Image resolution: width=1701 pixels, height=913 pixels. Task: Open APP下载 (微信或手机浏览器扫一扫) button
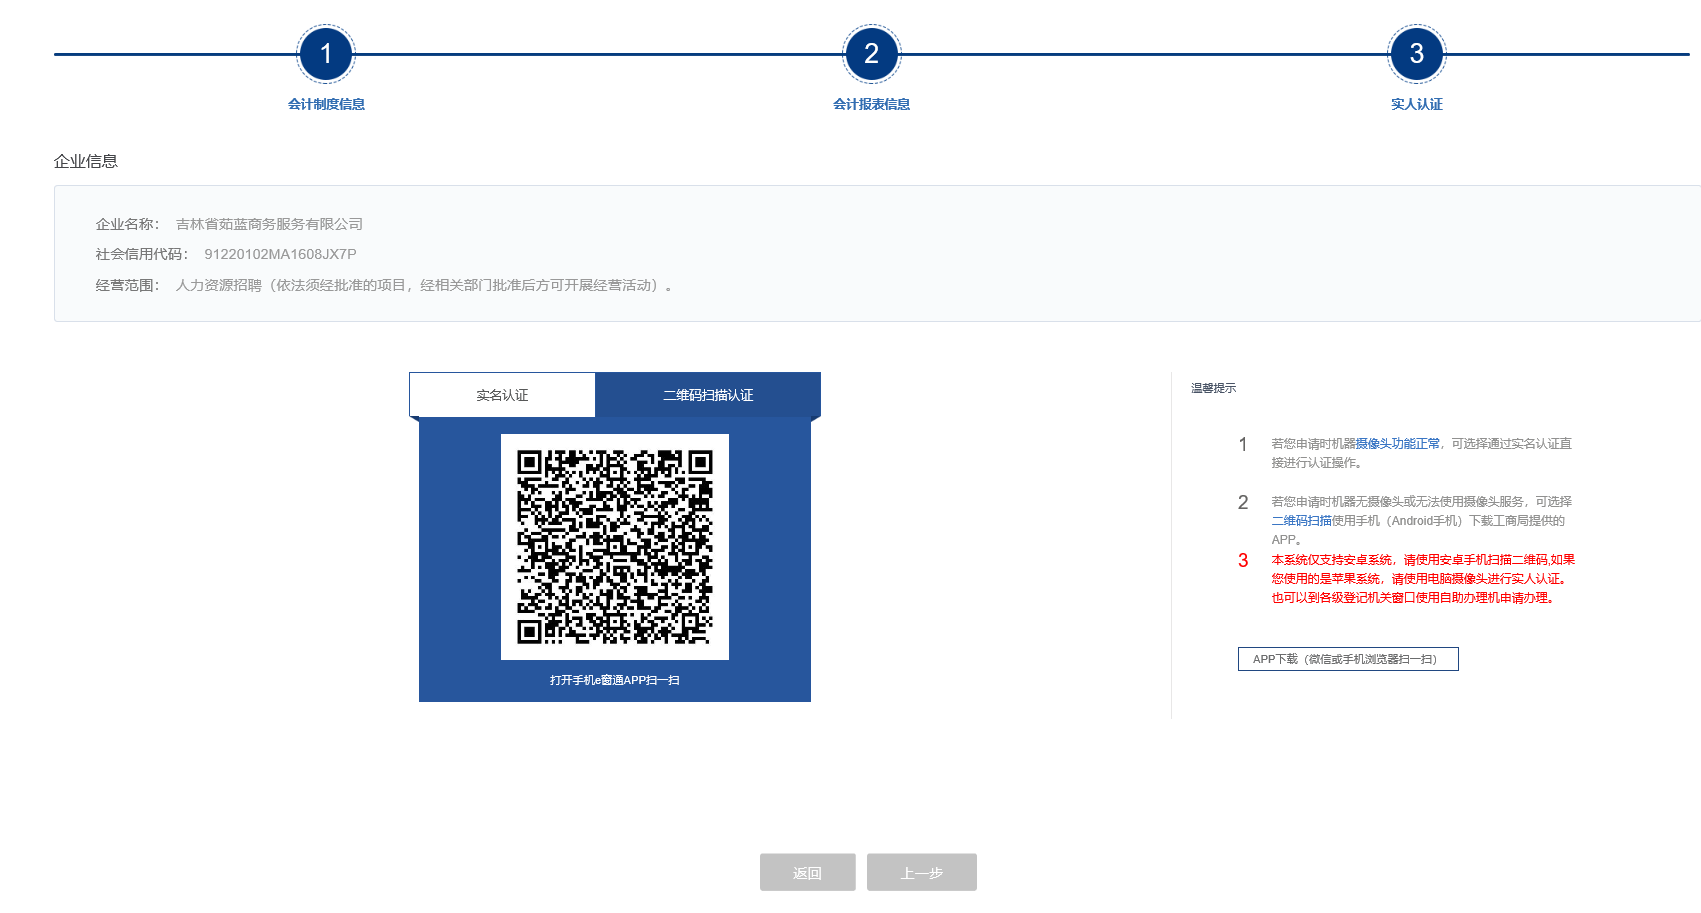(1348, 659)
